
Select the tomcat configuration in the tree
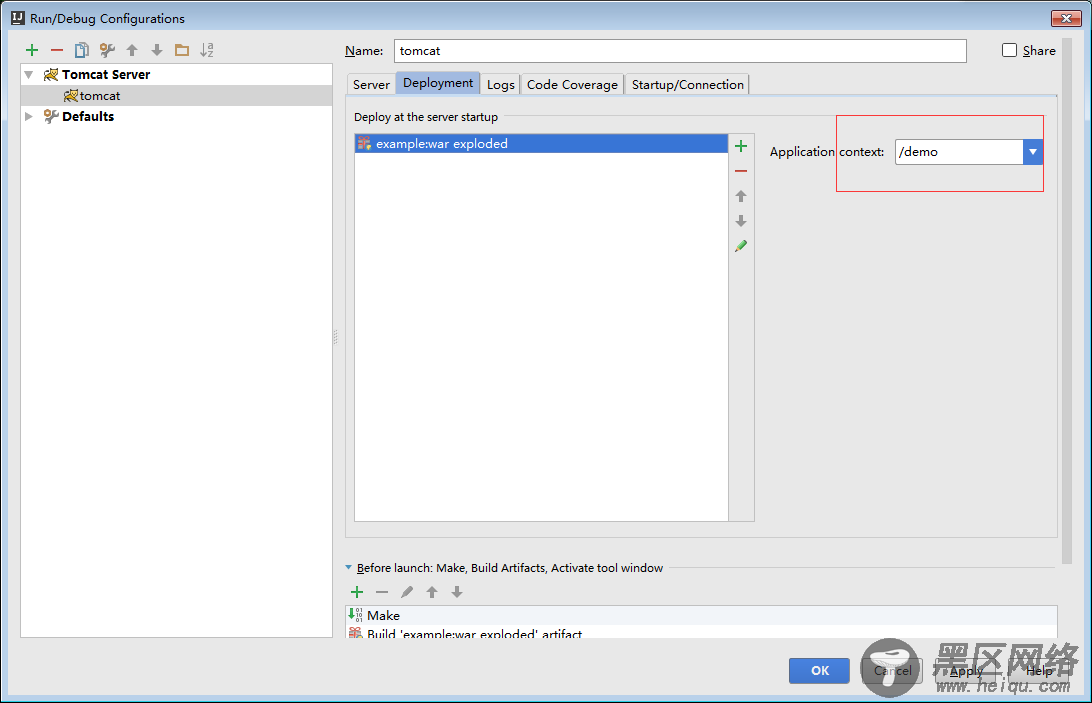pyautogui.click(x=177, y=95)
